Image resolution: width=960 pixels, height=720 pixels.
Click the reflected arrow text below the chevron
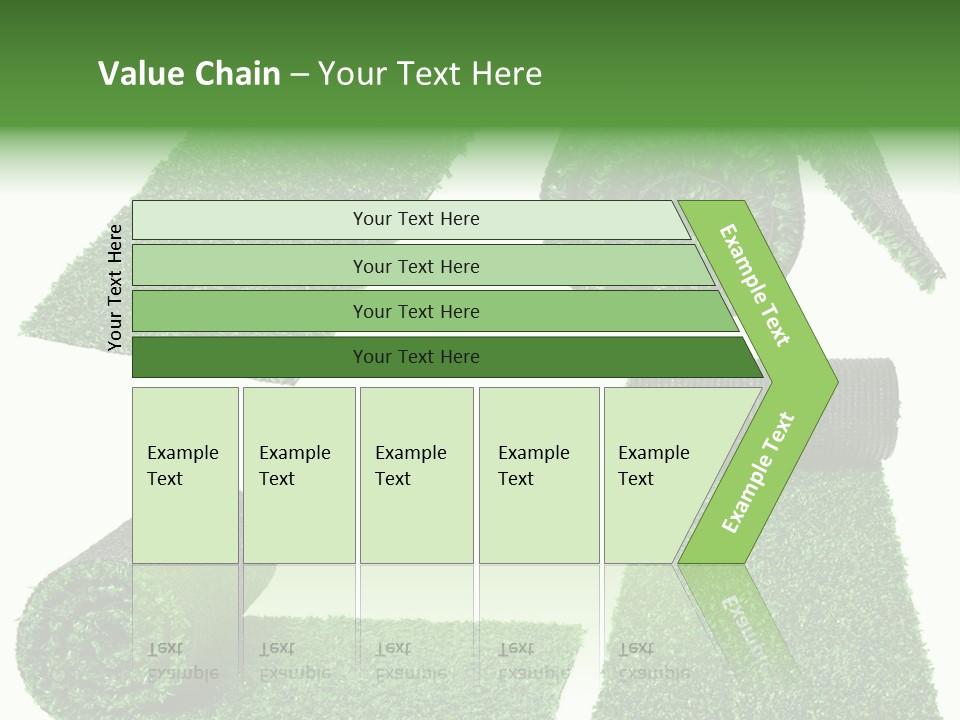(x=745, y=615)
